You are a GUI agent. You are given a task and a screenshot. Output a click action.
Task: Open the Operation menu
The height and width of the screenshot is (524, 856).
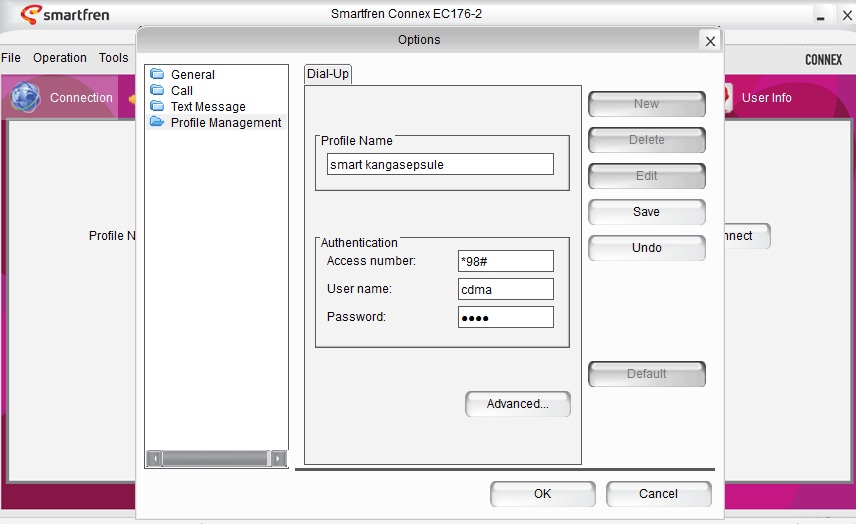click(60, 57)
